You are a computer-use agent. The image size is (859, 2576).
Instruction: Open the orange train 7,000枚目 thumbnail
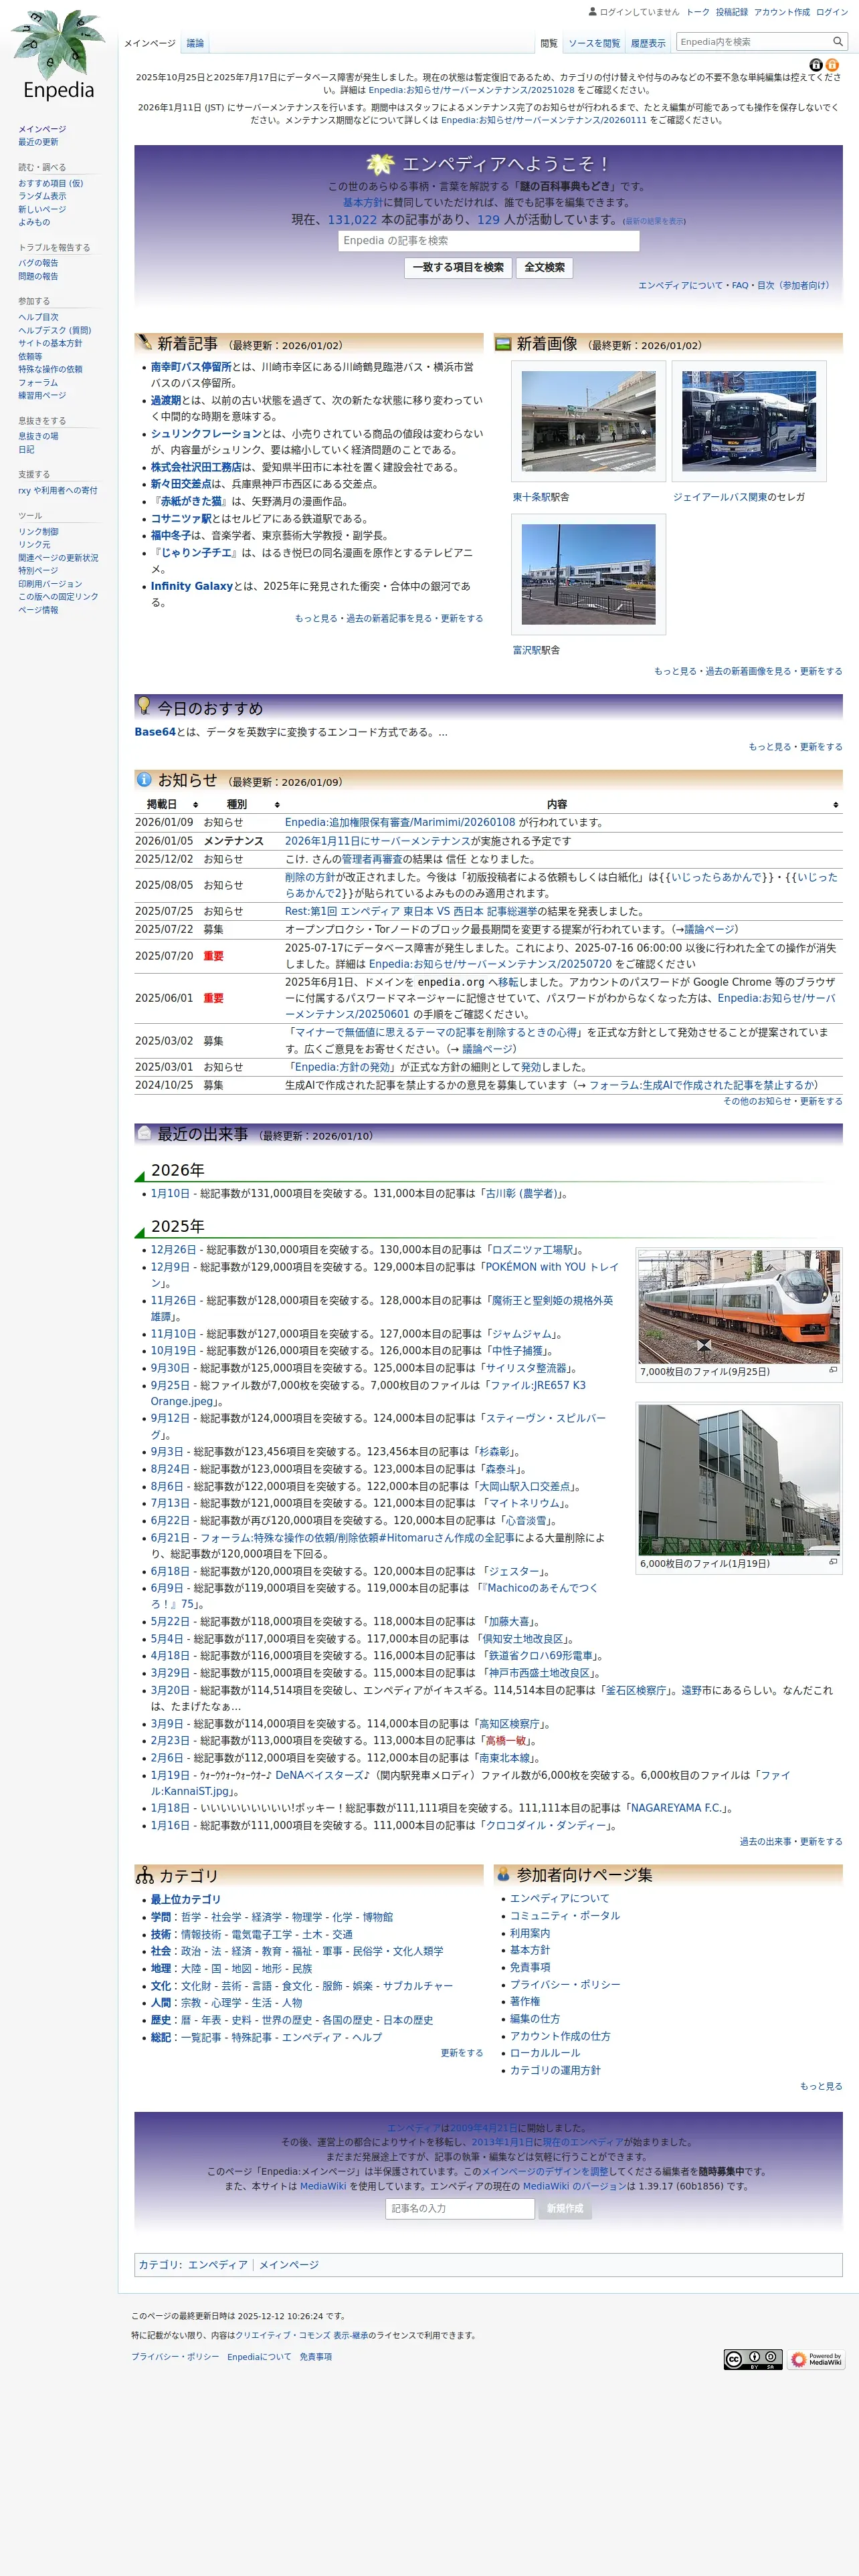(739, 1306)
